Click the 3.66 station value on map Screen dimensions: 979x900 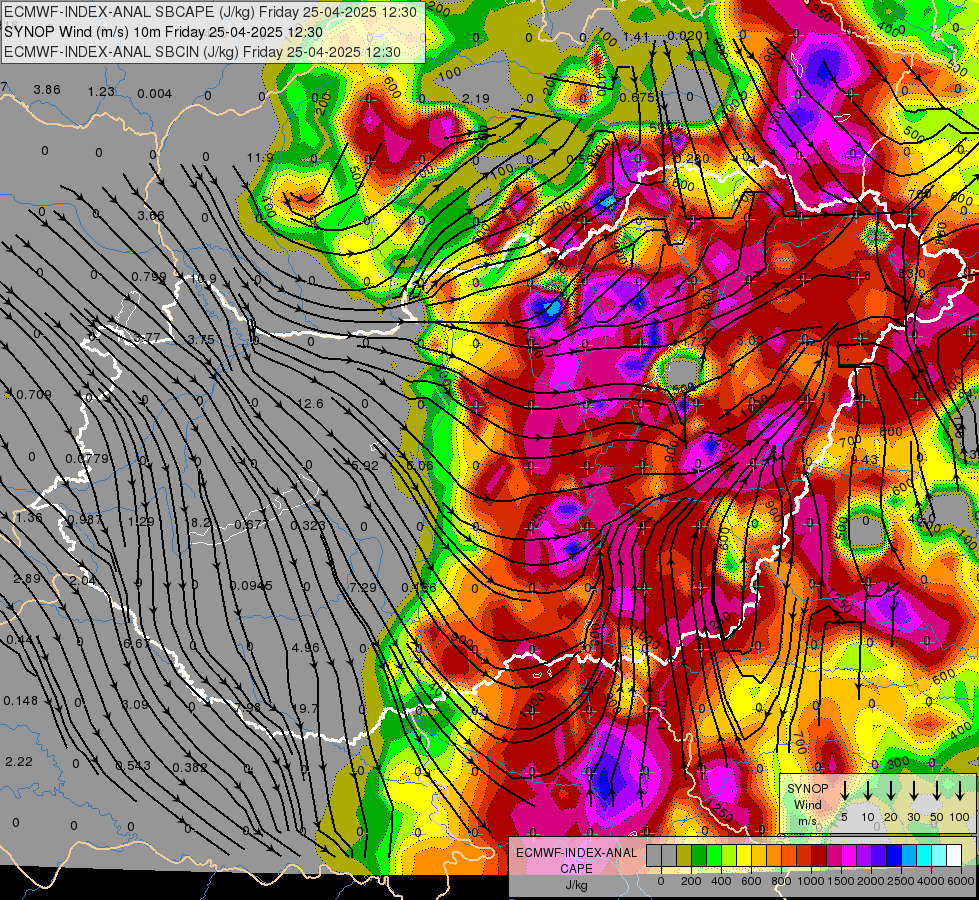click(151, 216)
